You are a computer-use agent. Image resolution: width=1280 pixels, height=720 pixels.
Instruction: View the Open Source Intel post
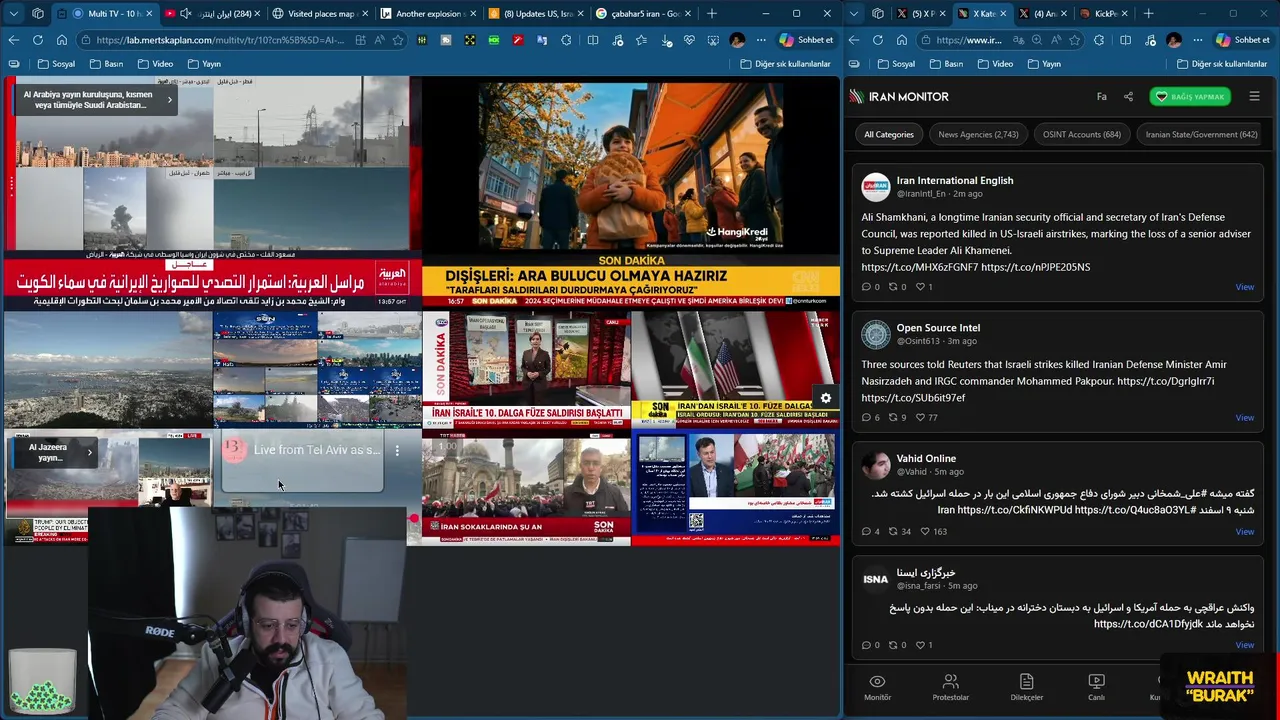click(x=1244, y=418)
